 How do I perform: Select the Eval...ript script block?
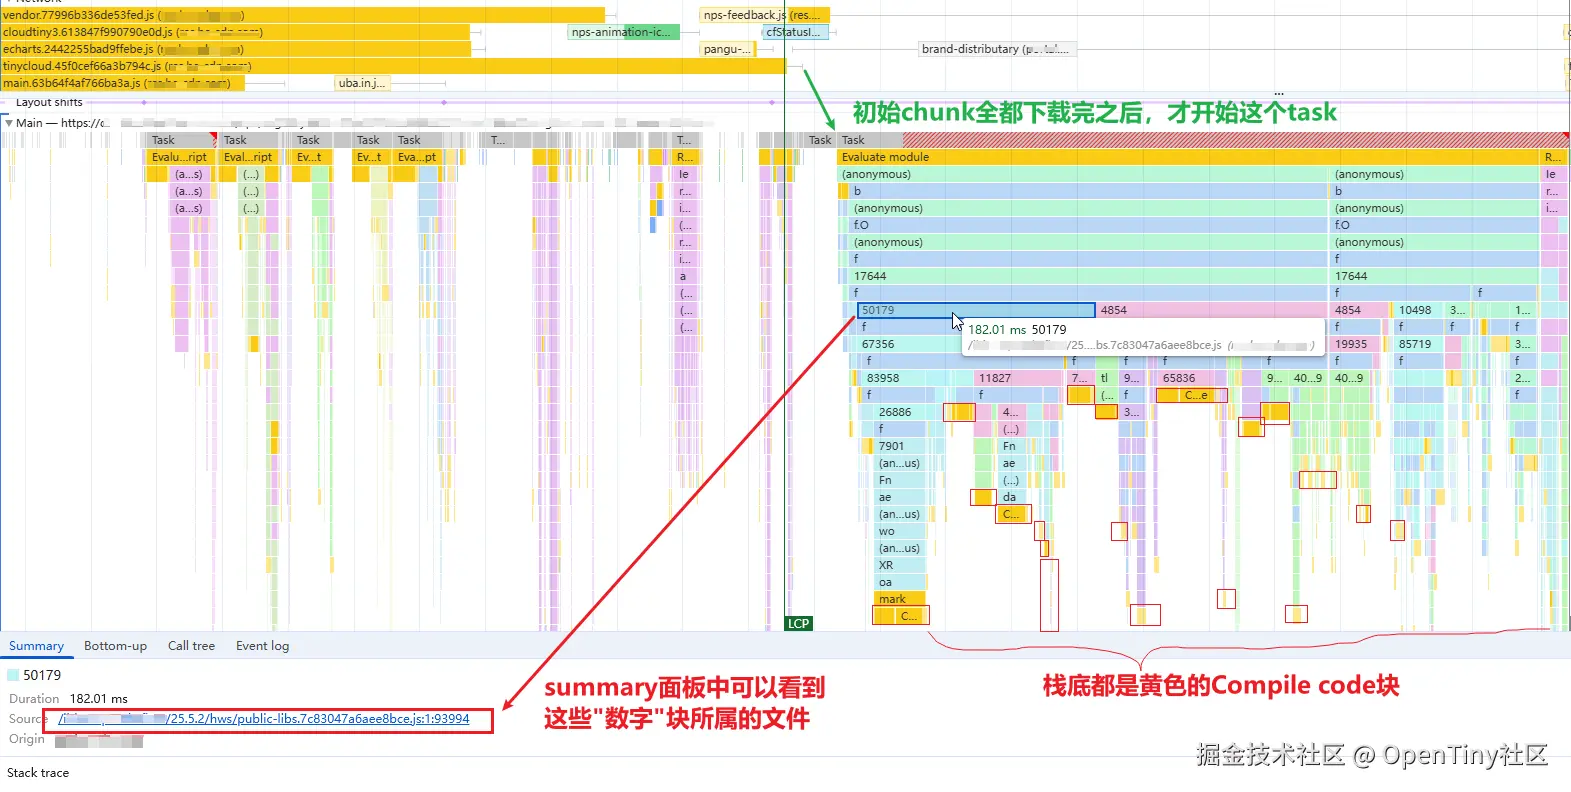(247, 157)
